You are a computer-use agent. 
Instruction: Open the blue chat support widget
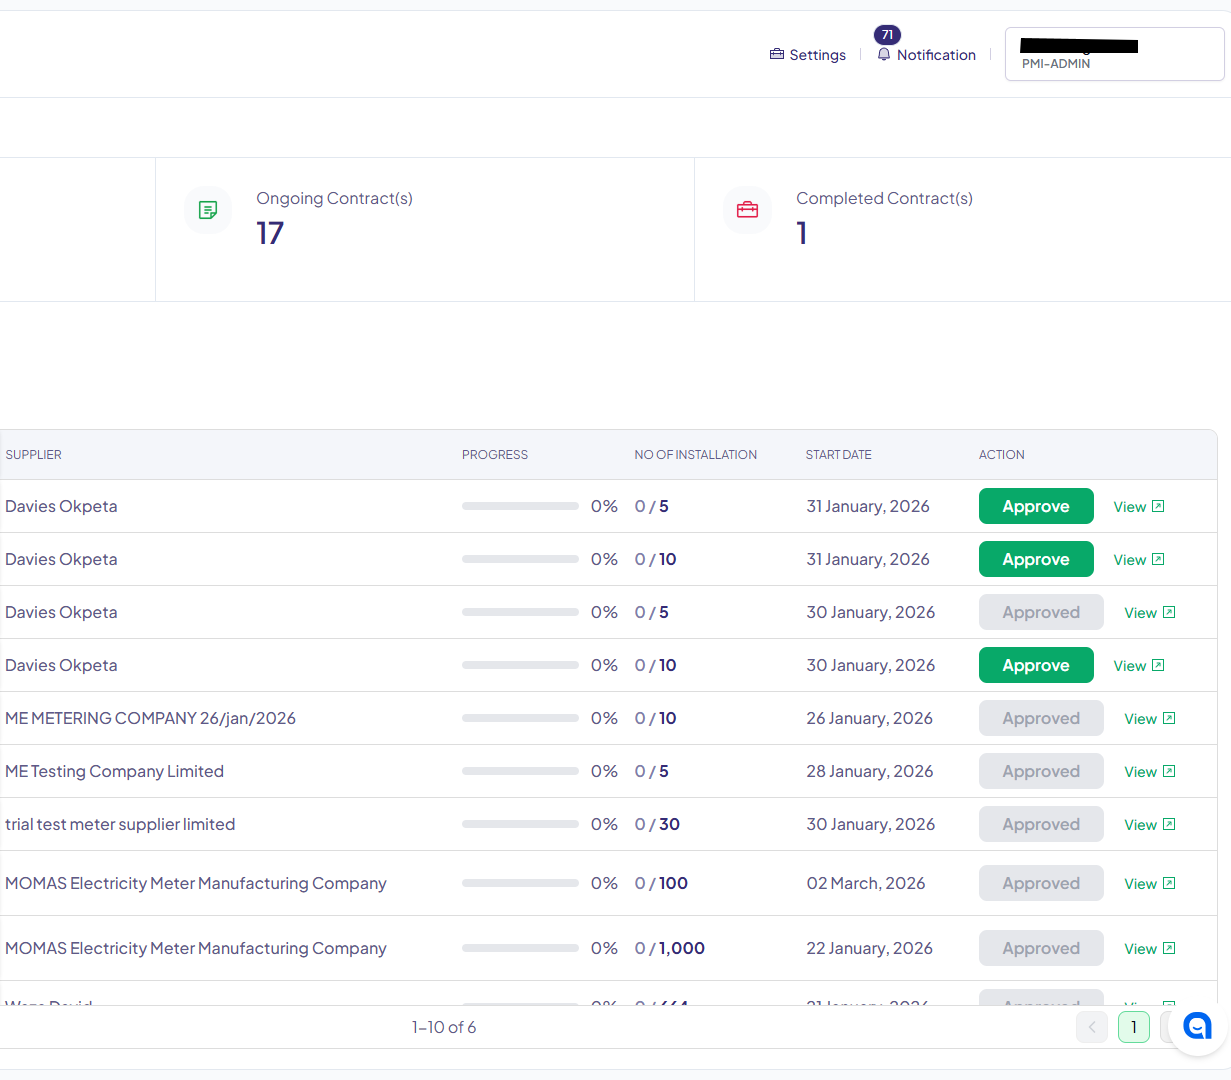[x=1197, y=1026]
